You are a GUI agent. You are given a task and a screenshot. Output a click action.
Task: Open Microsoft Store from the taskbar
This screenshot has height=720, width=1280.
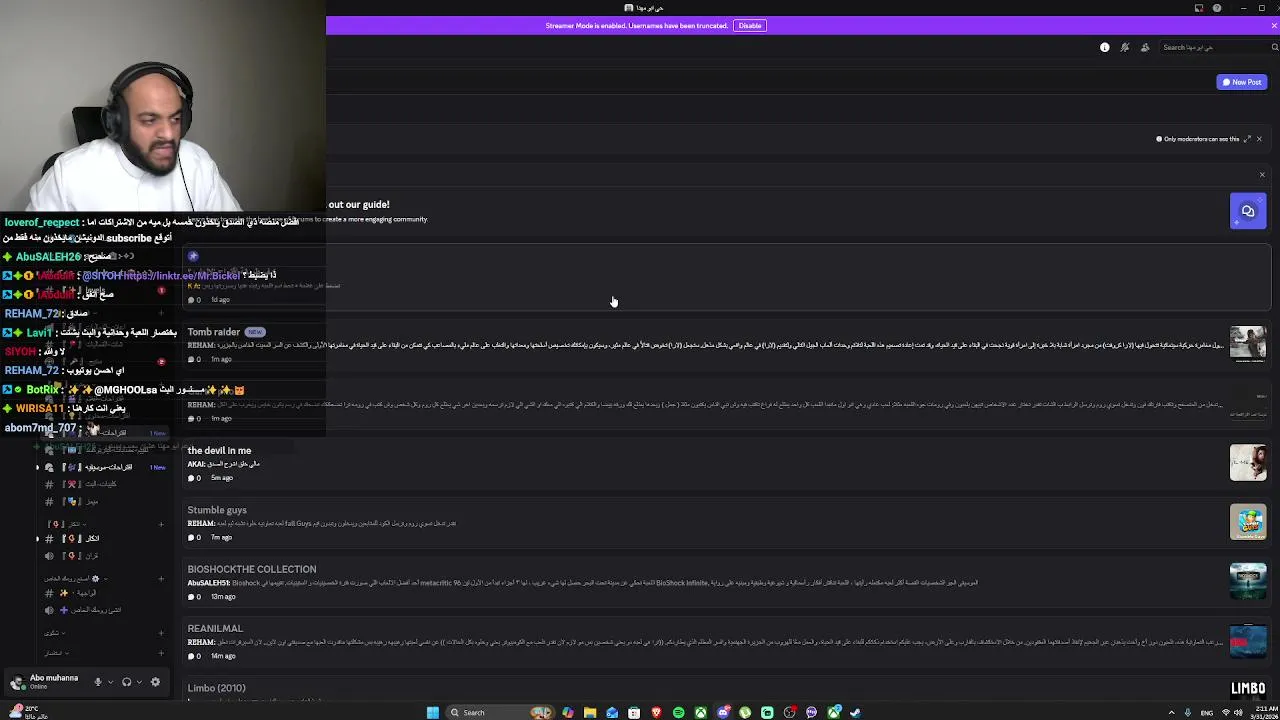click(634, 712)
